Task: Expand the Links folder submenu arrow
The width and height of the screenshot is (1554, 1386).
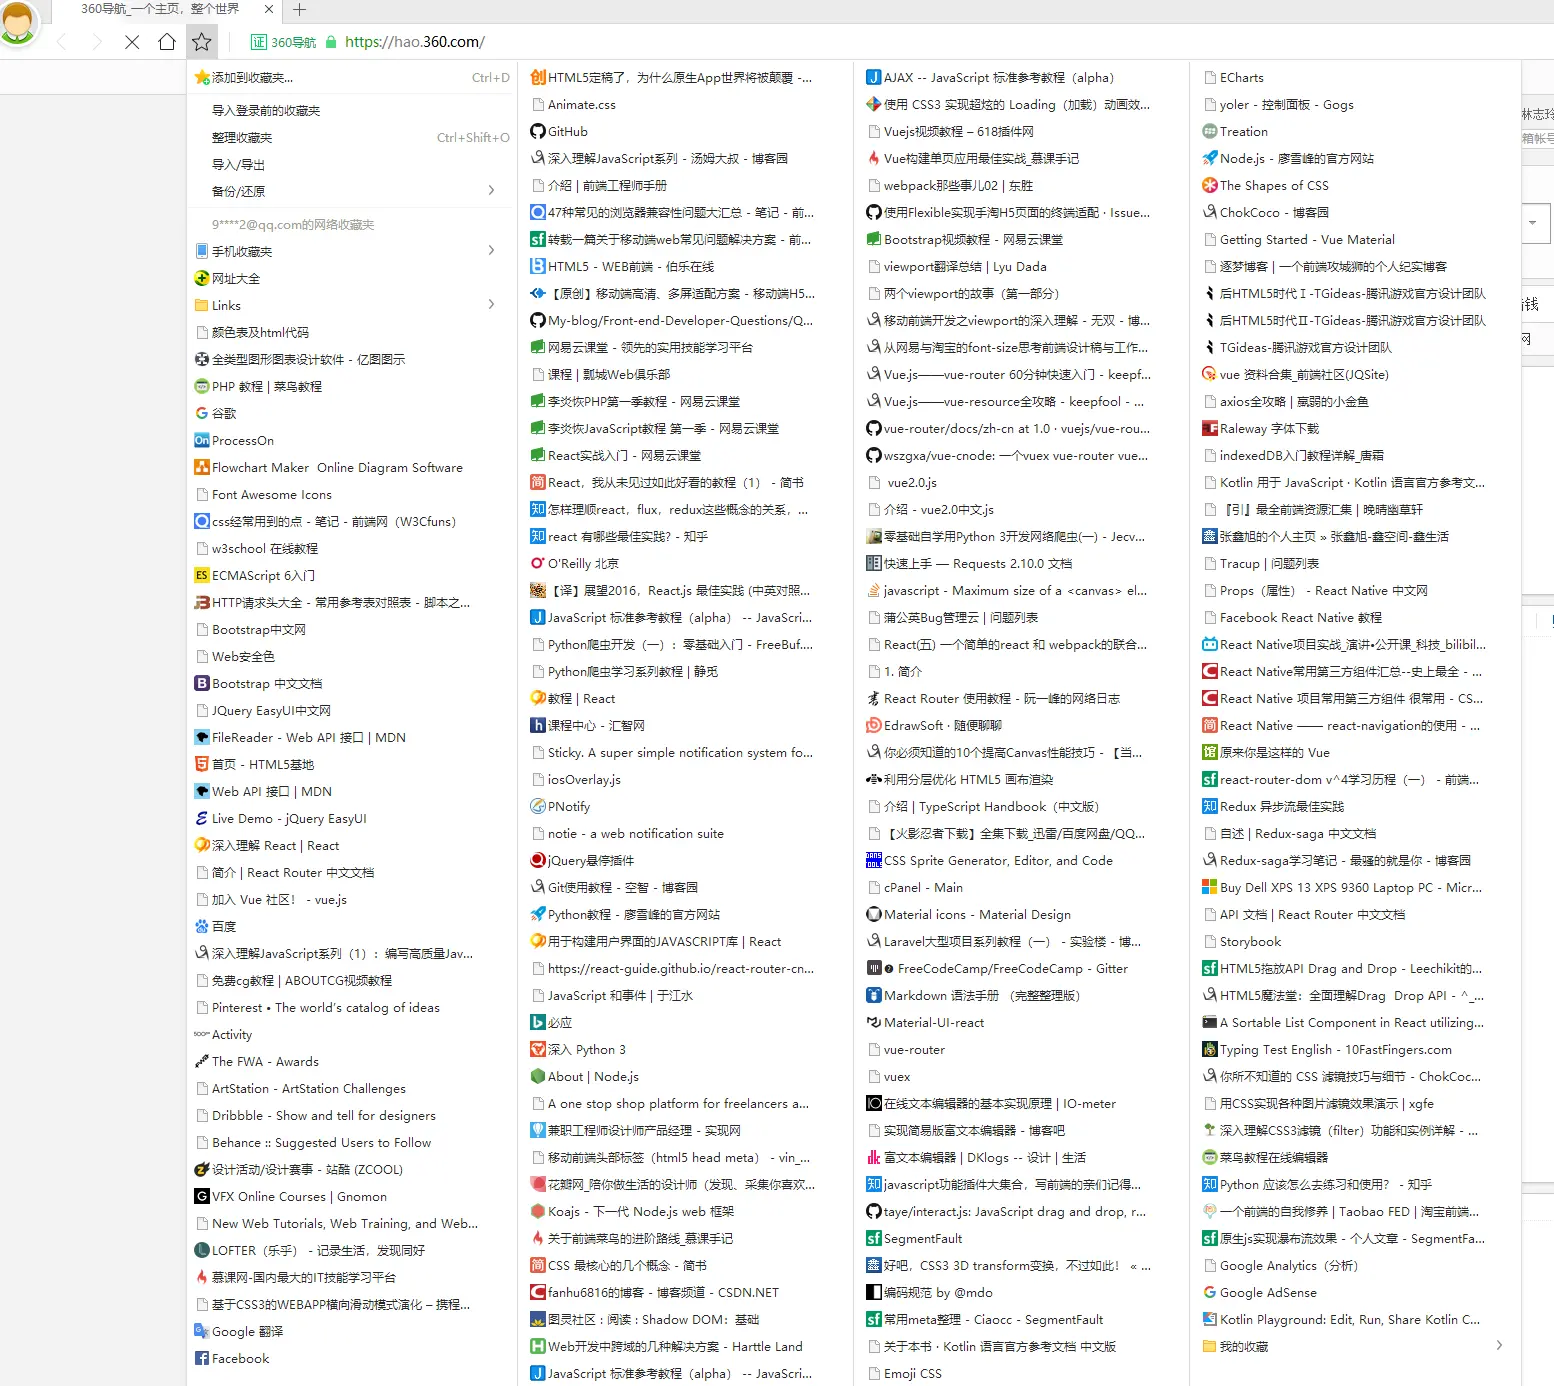Action: [x=491, y=304]
